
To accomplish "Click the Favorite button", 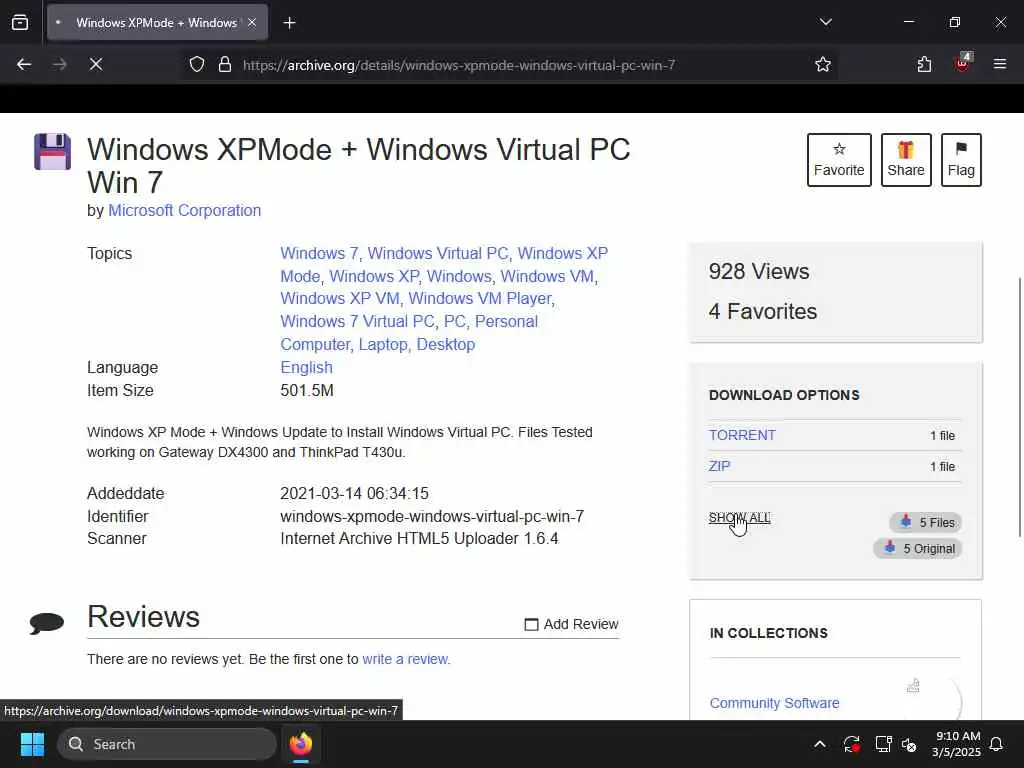I will [x=839, y=160].
